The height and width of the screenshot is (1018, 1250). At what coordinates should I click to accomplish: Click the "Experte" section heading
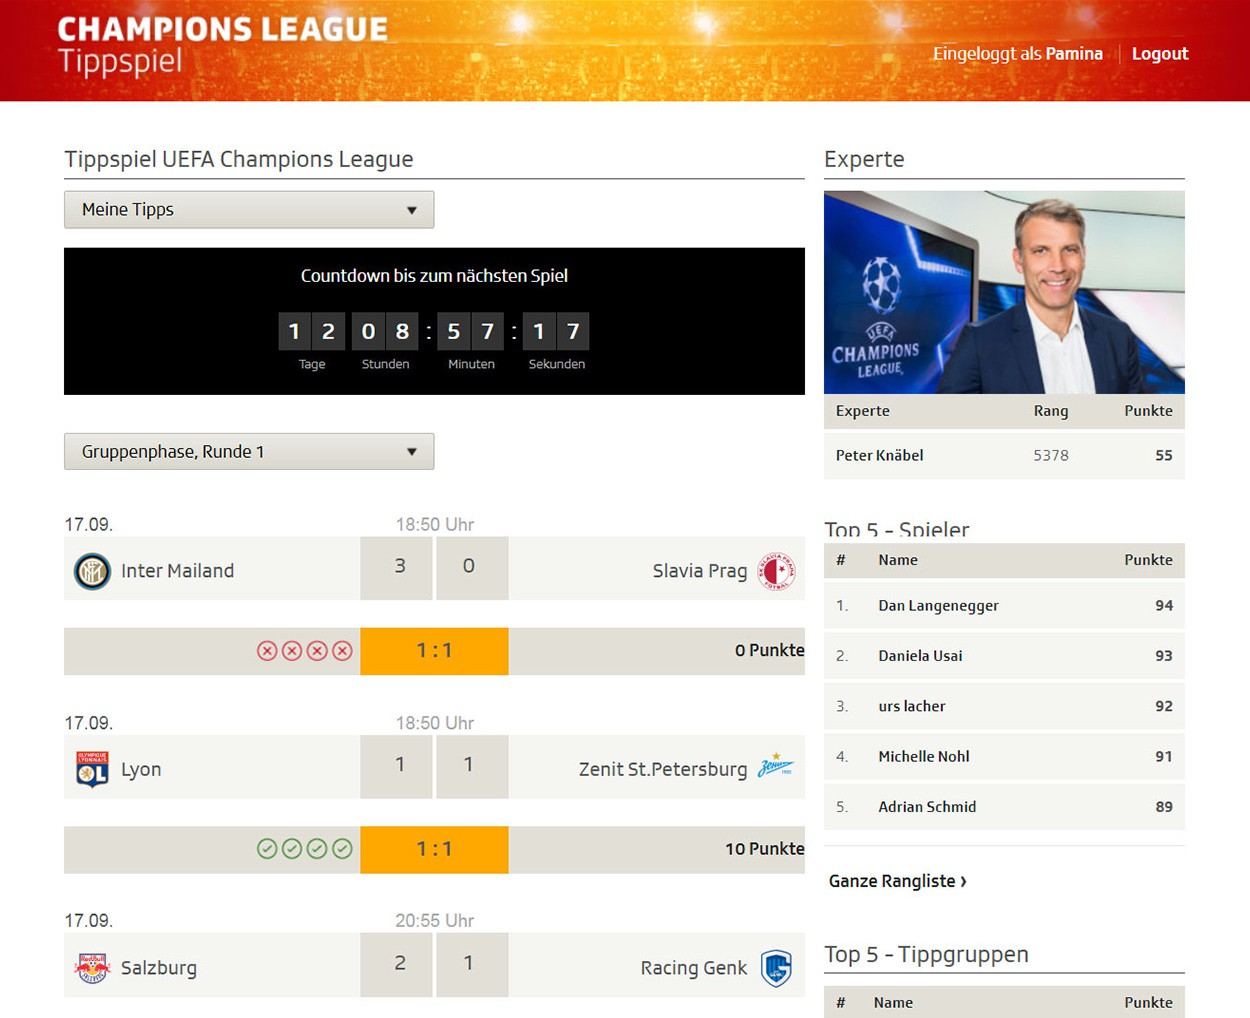click(x=864, y=159)
